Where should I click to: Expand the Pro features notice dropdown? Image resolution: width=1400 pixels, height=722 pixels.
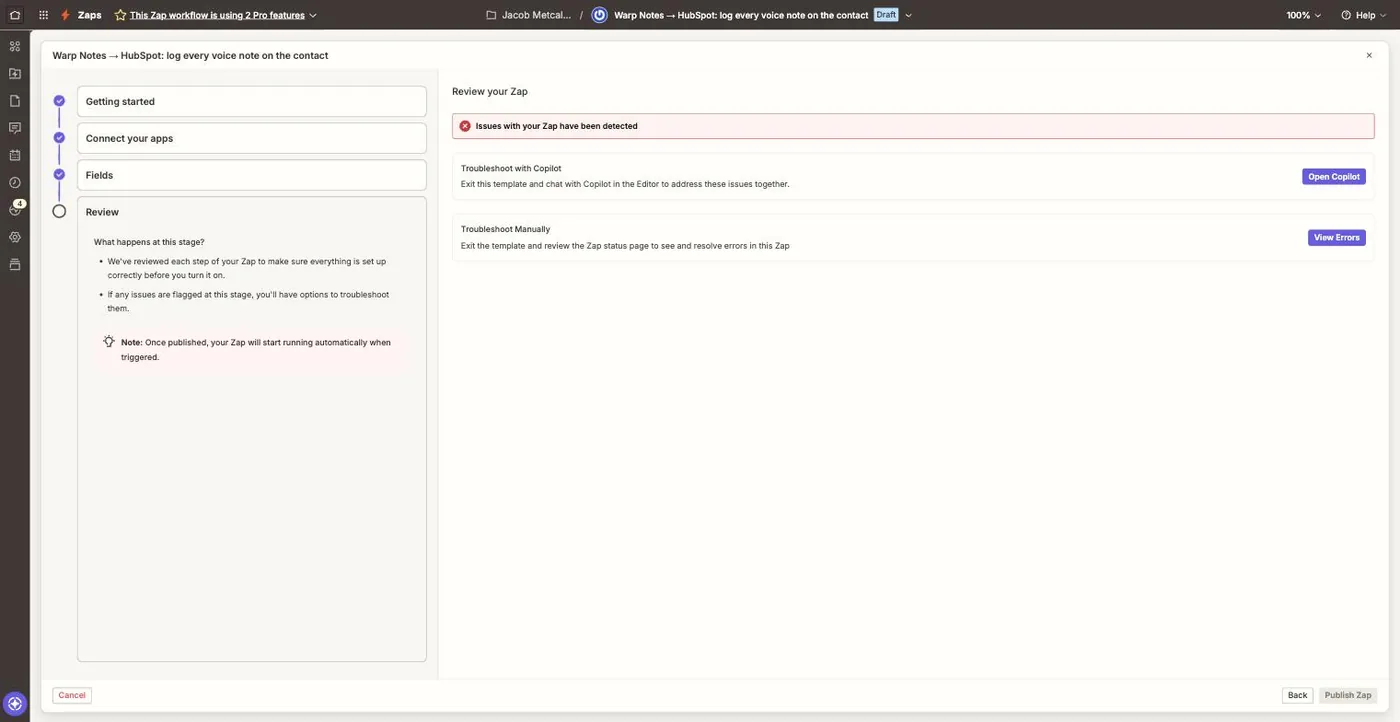pyautogui.click(x=313, y=15)
